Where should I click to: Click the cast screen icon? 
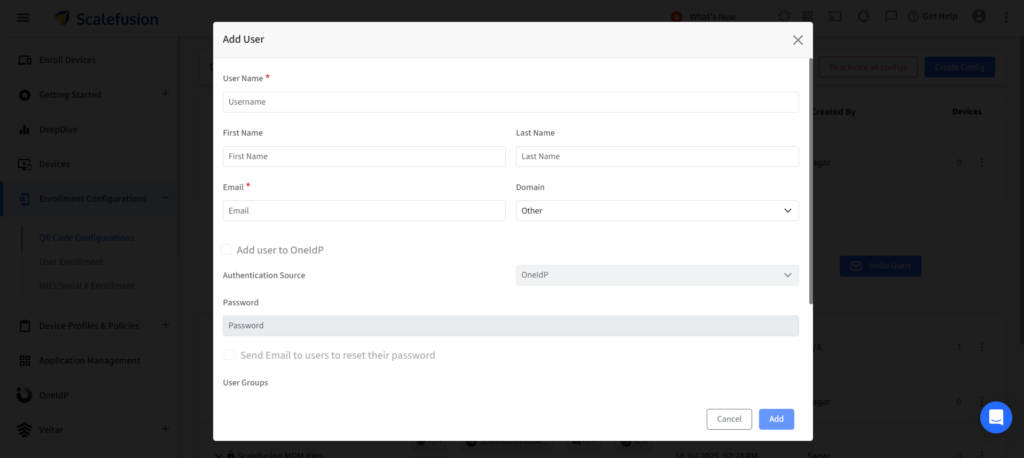coord(835,16)
